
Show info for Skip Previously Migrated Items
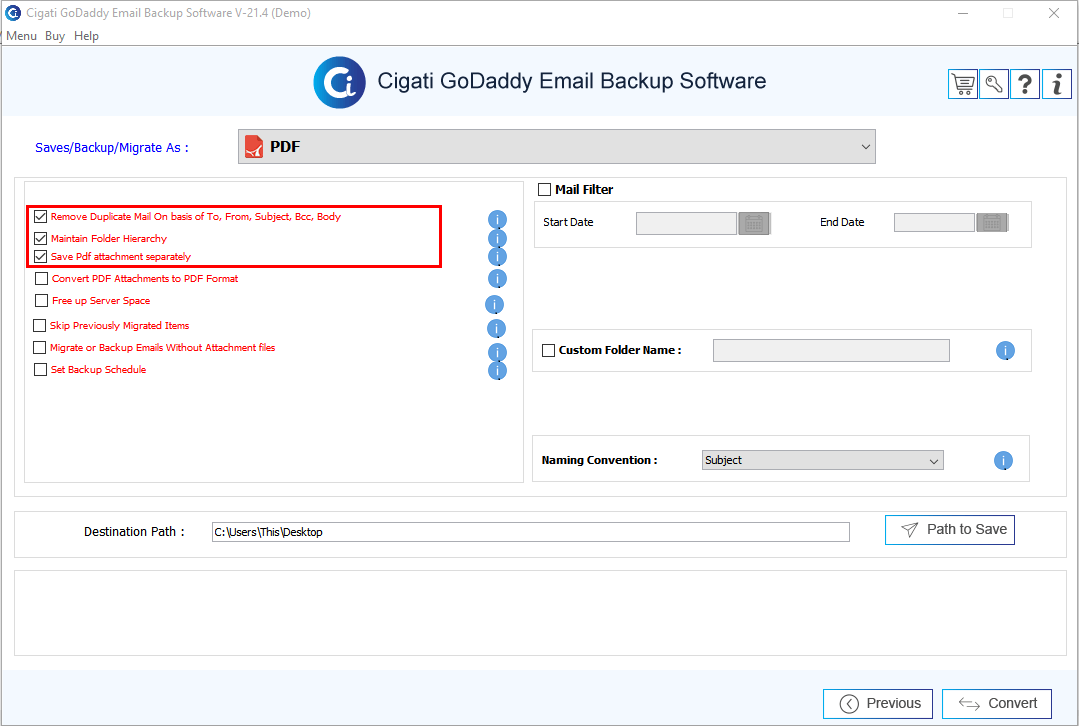point(496,328)
